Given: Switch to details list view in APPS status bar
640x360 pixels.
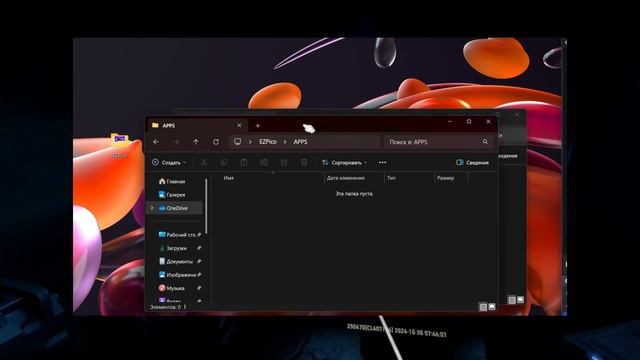Looking at the screenshot, I should click(483, 307).
